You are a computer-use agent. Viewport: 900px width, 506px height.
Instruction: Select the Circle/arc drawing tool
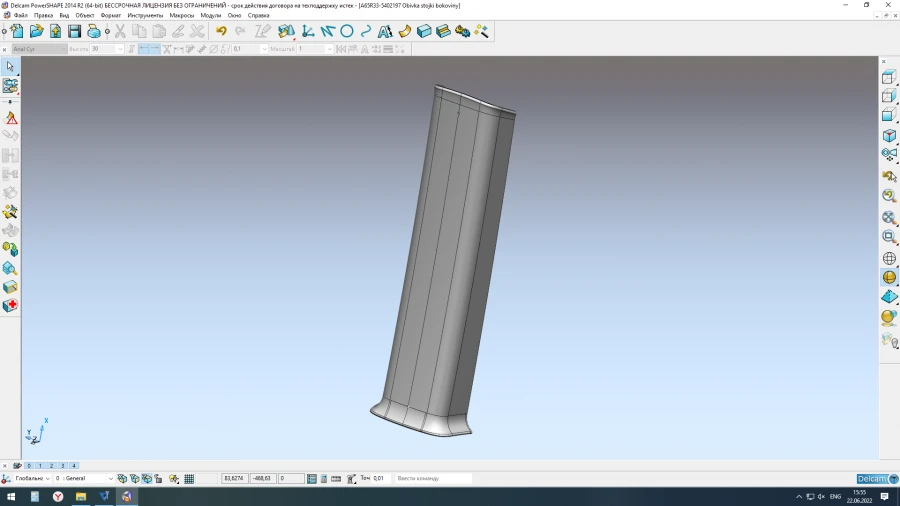point(347,31)
